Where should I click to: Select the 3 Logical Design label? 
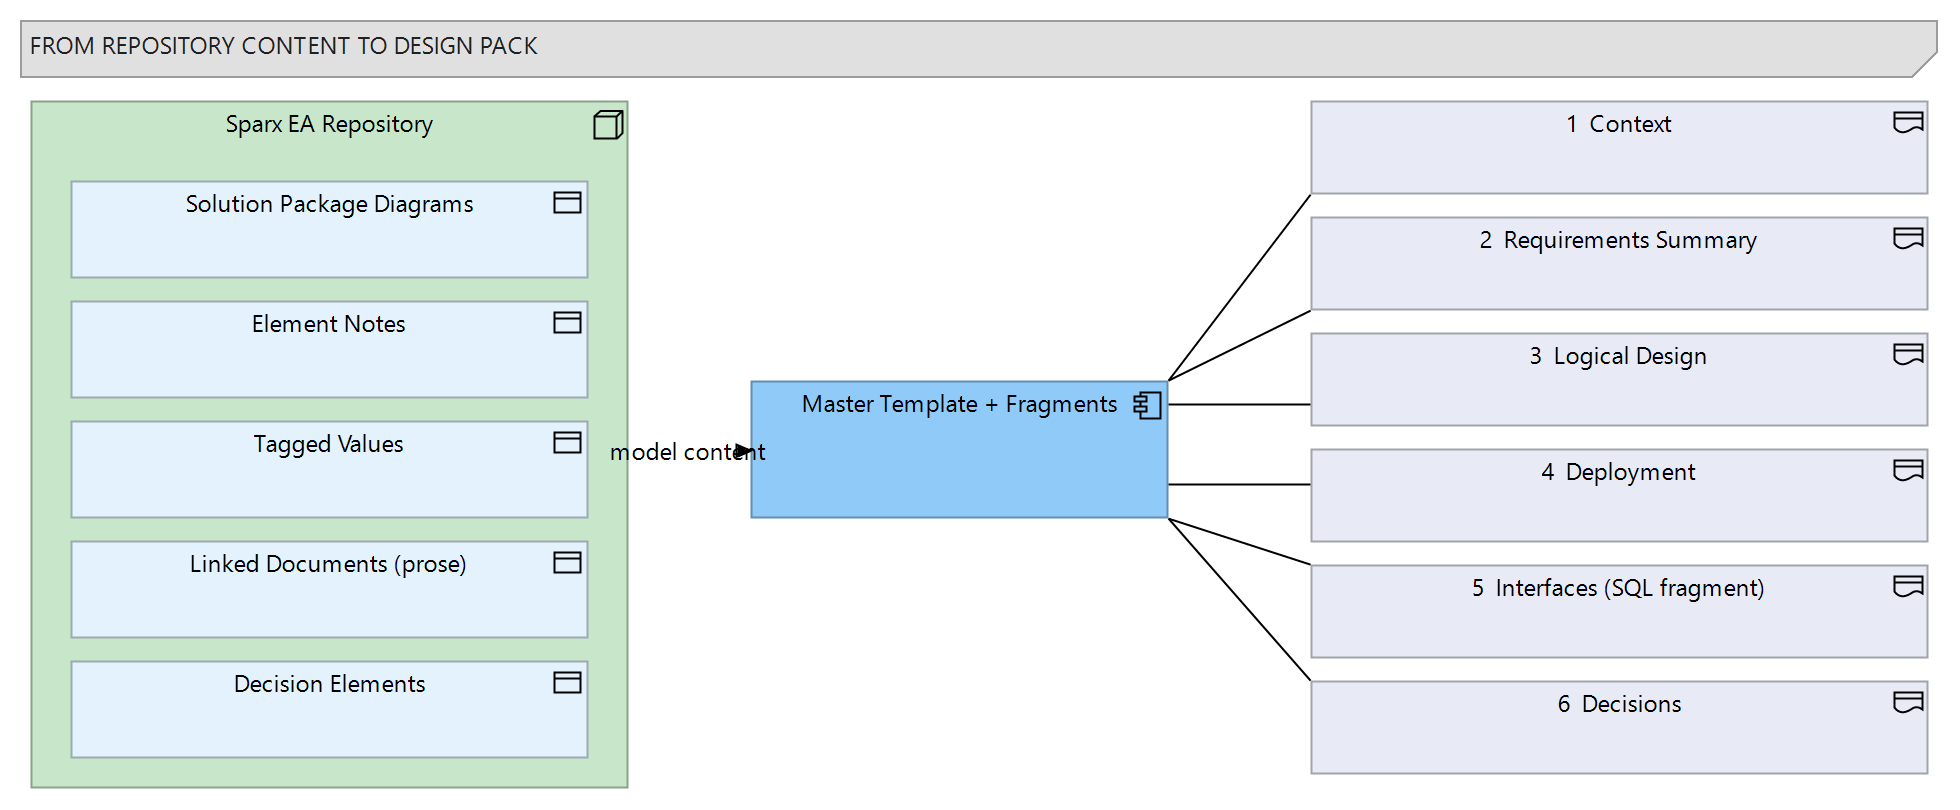coord(1618,357)
